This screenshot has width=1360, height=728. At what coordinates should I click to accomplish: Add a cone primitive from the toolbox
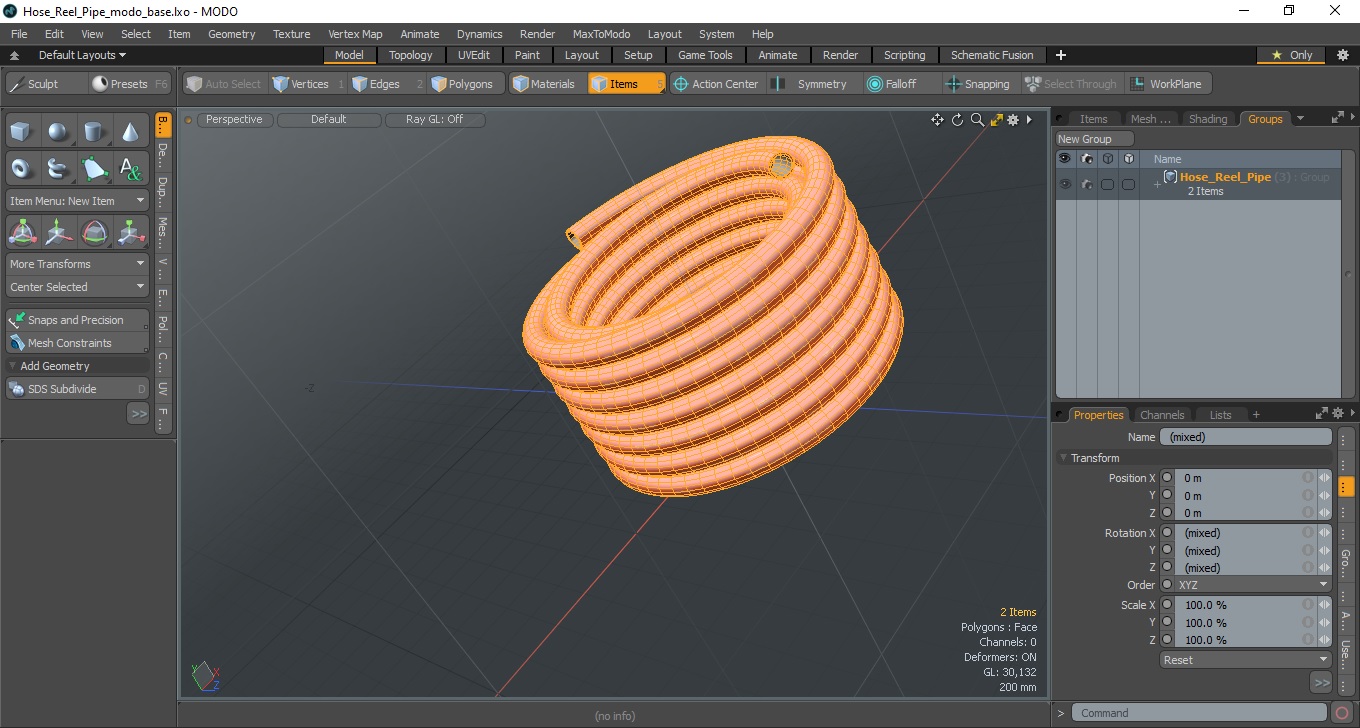point(131,131)
